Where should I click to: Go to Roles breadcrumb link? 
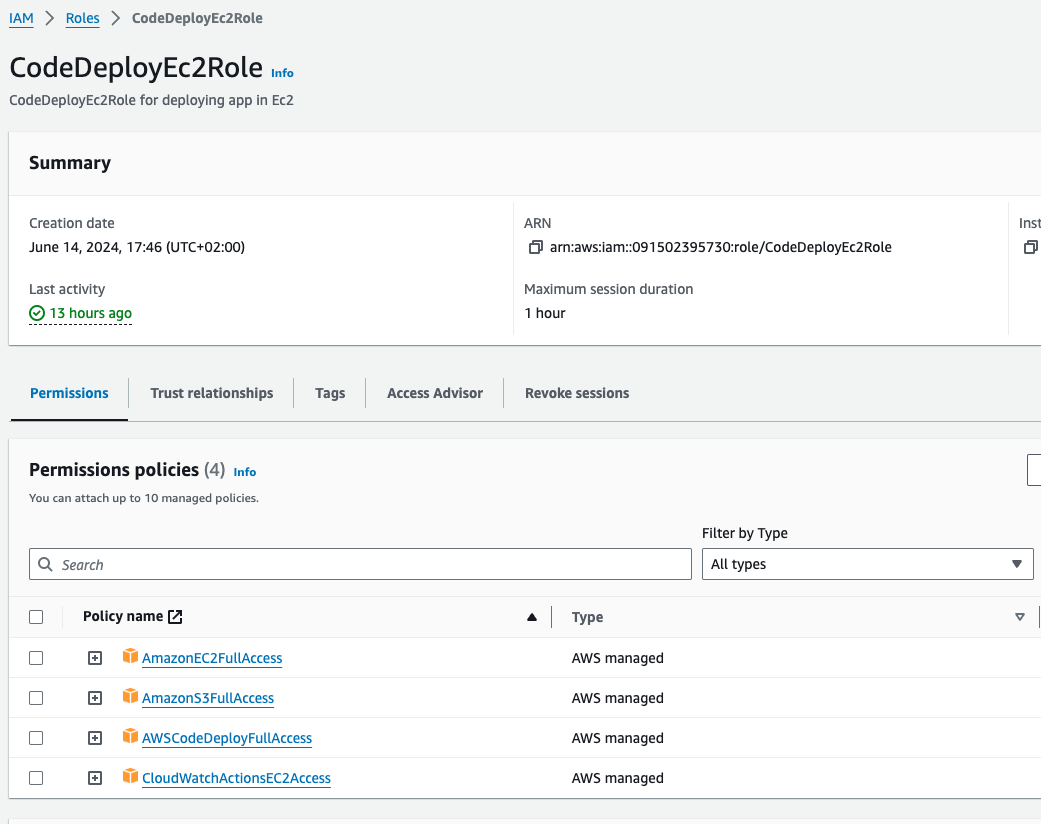(x=82, y=18)
